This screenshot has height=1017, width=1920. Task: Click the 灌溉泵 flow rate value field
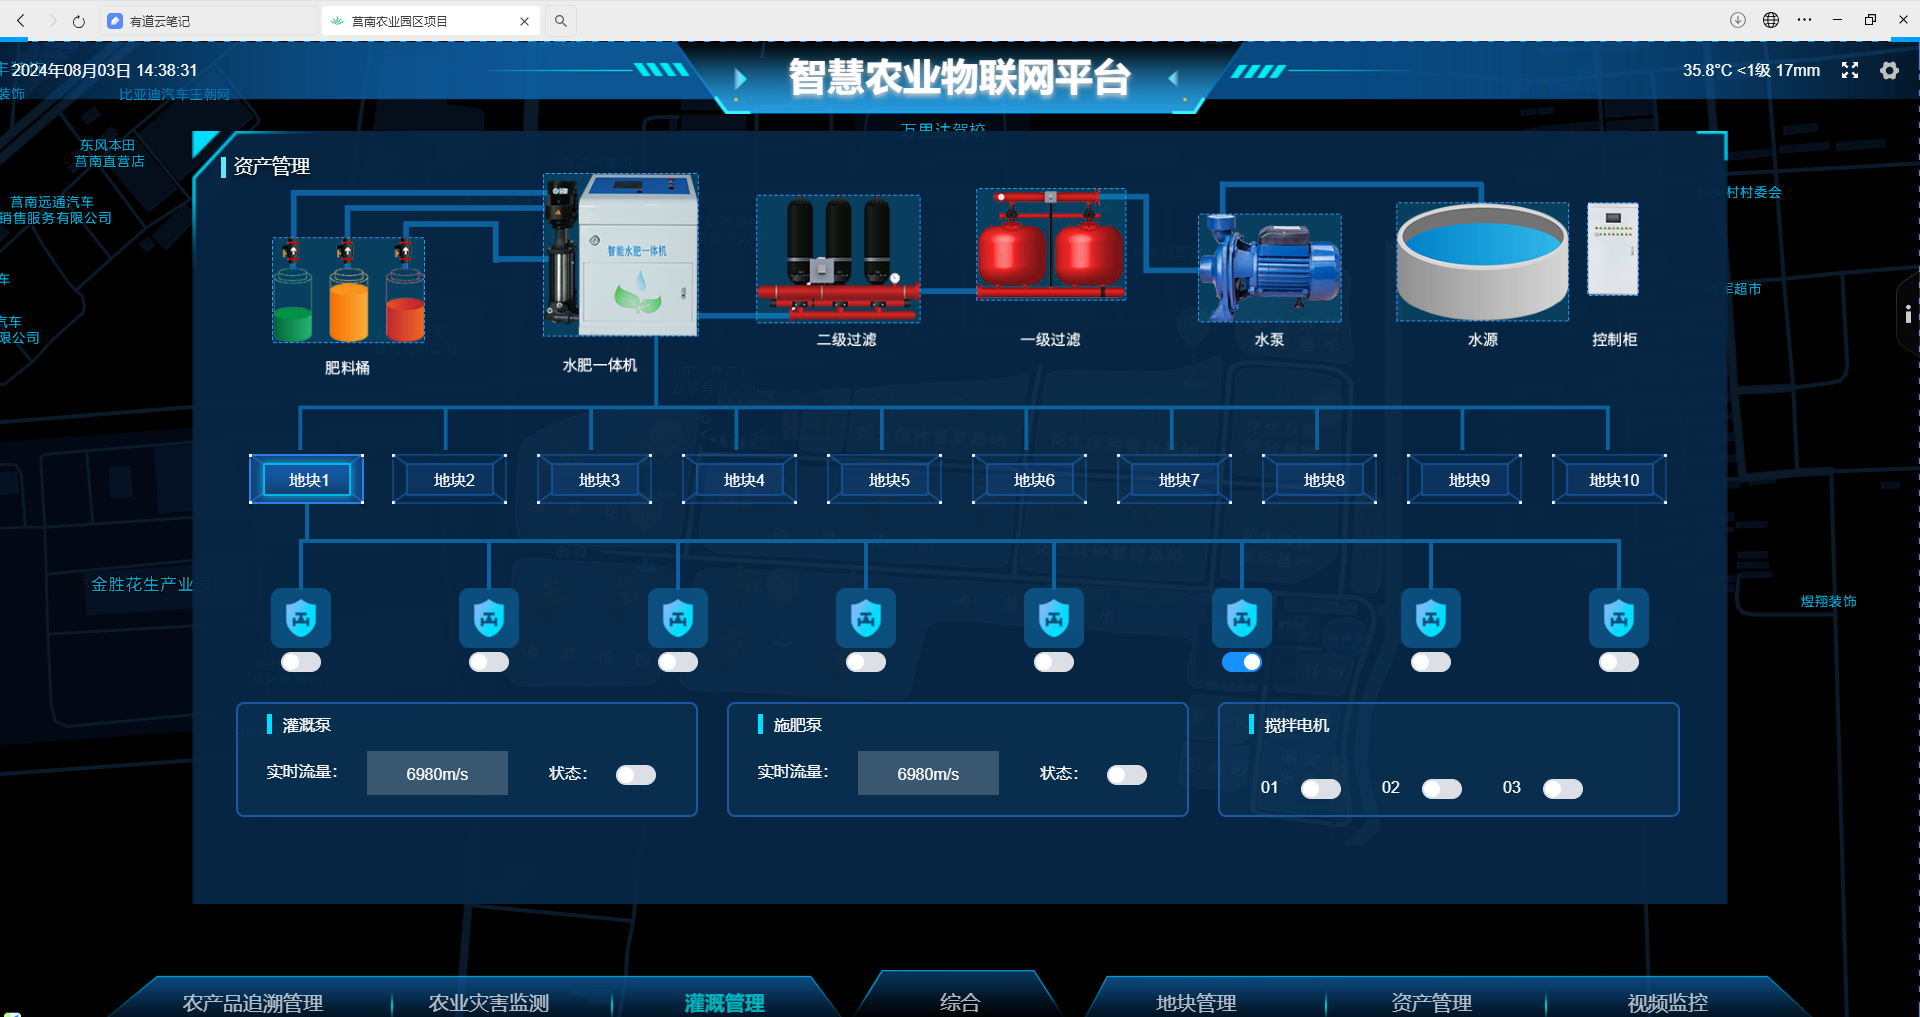[437, 772]
